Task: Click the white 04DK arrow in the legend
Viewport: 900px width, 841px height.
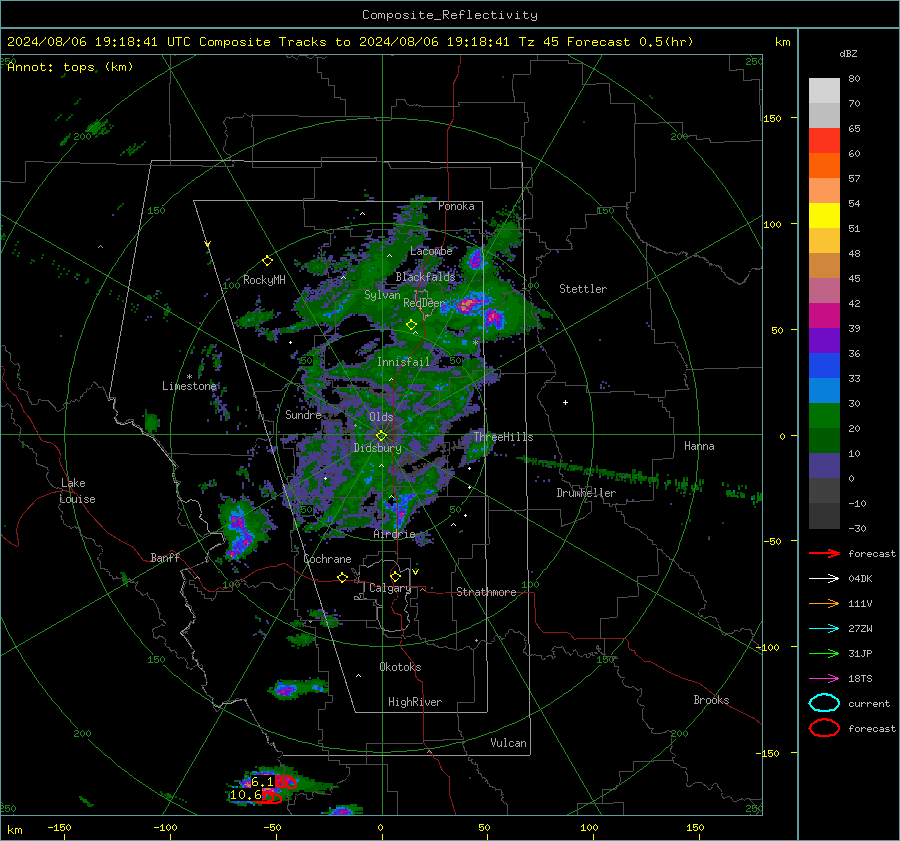Action: click(x=824, y=578)
